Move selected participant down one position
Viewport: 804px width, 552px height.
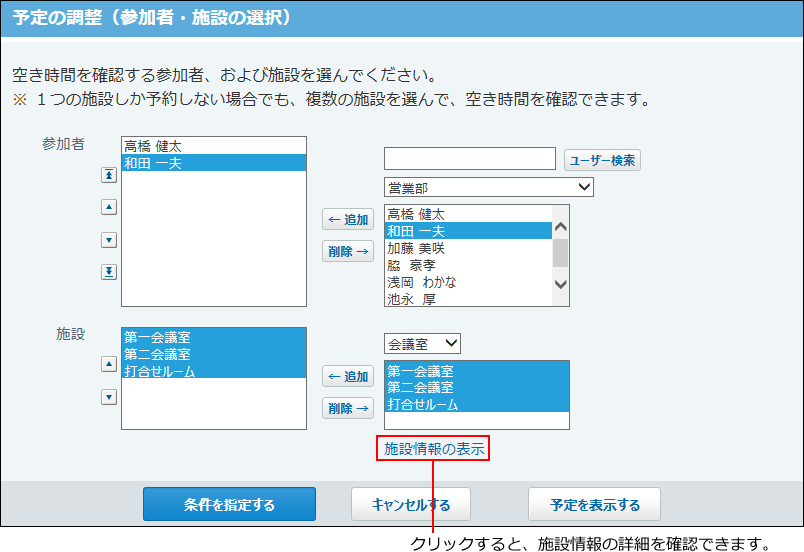point(109,240)
